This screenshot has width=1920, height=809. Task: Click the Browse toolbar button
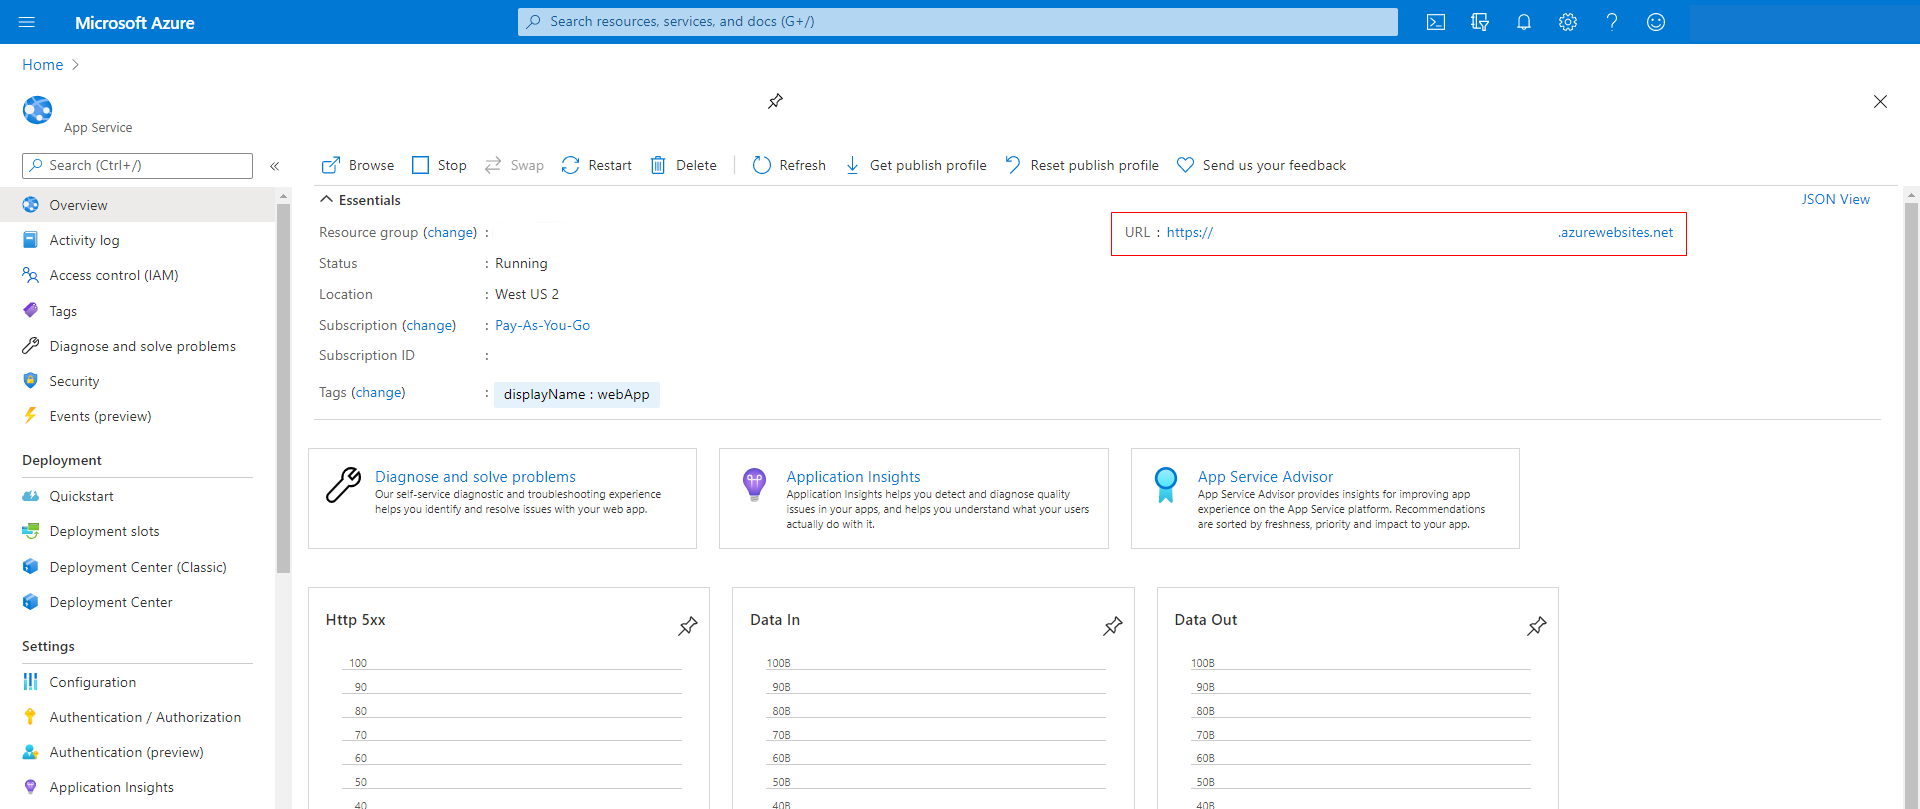(358, 165)
